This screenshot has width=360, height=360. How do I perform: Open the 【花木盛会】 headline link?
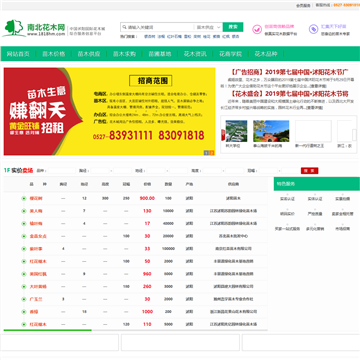(289, 93)
